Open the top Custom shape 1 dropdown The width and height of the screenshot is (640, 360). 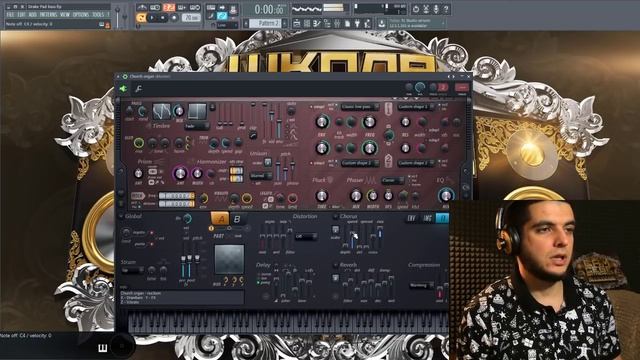416,107
